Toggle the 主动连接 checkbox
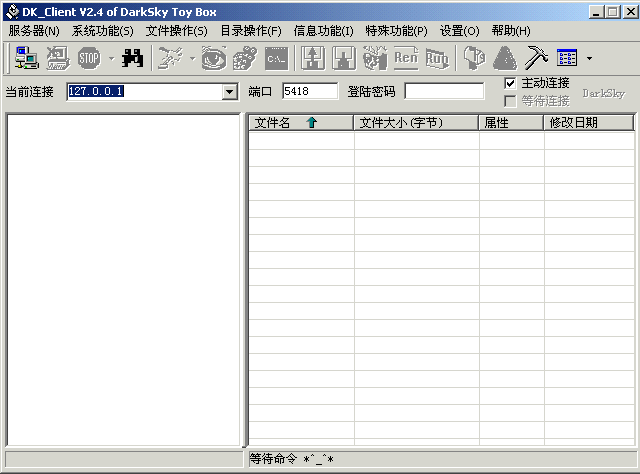Image resolution: width=640 pixels, height=474 pixels. click(511, 83)
